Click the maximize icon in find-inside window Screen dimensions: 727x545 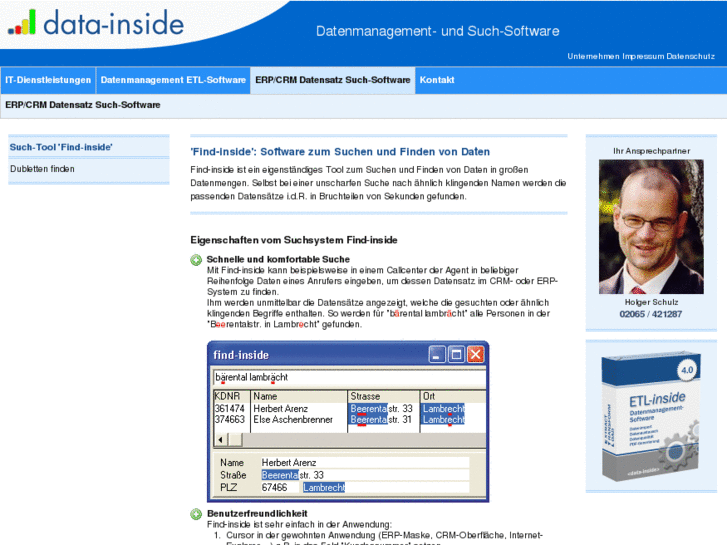(456, 355)
